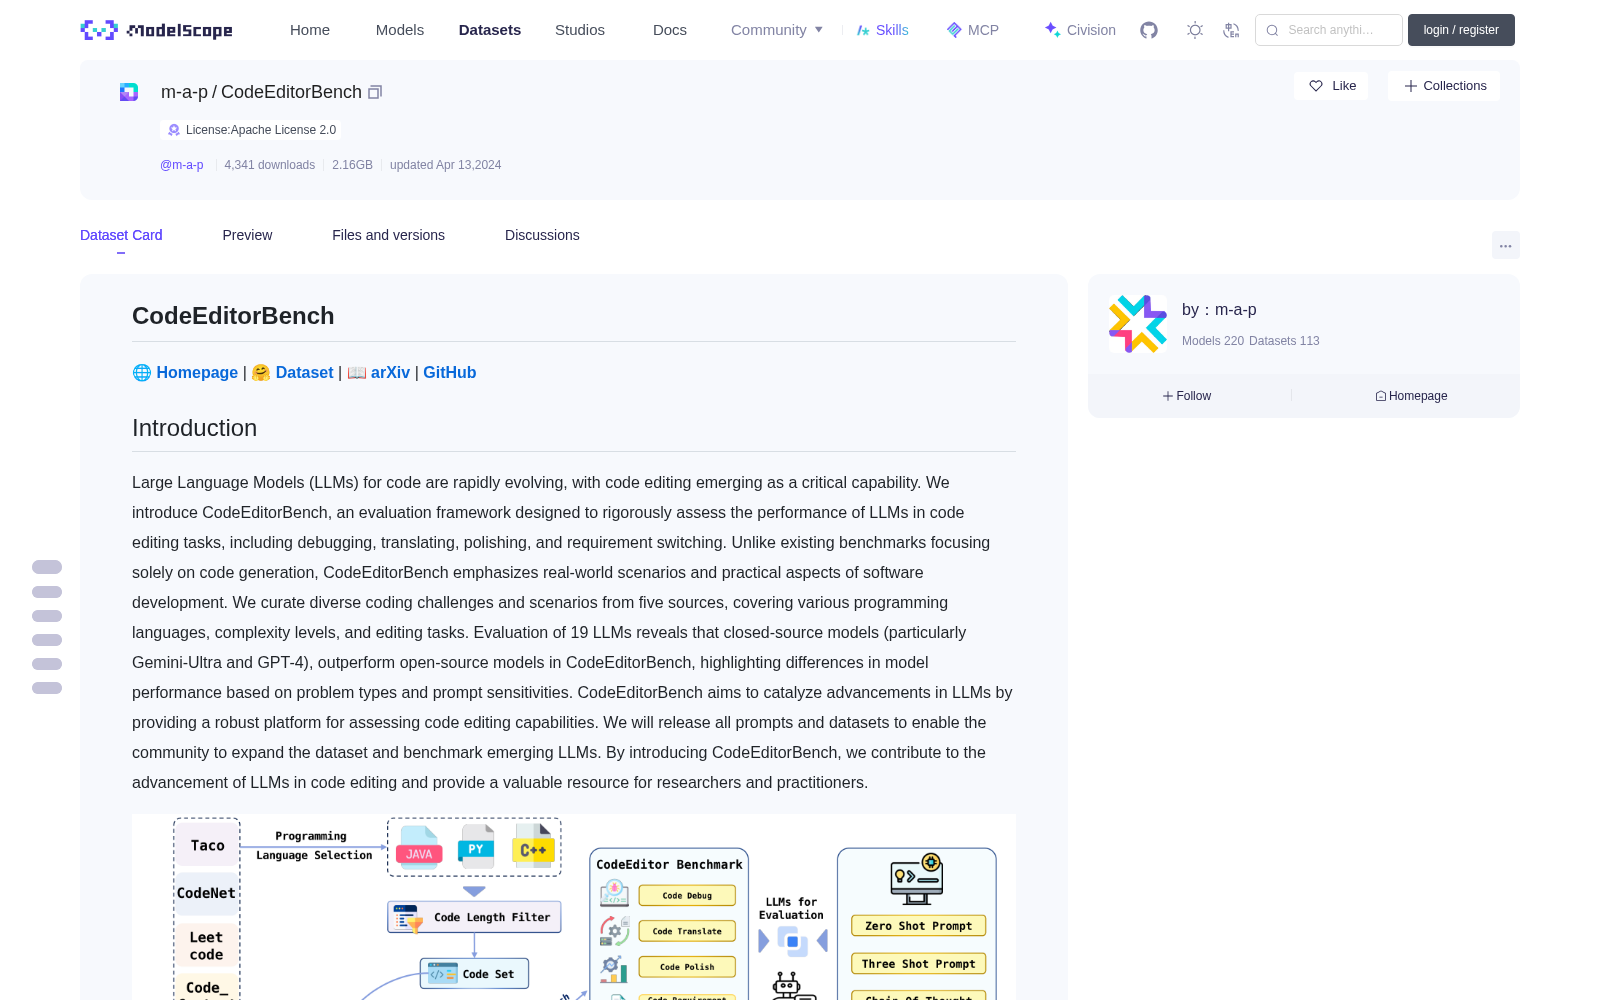
Task: Click 'Datasets 113' in the org card
Action: (x=1284, y=341)
